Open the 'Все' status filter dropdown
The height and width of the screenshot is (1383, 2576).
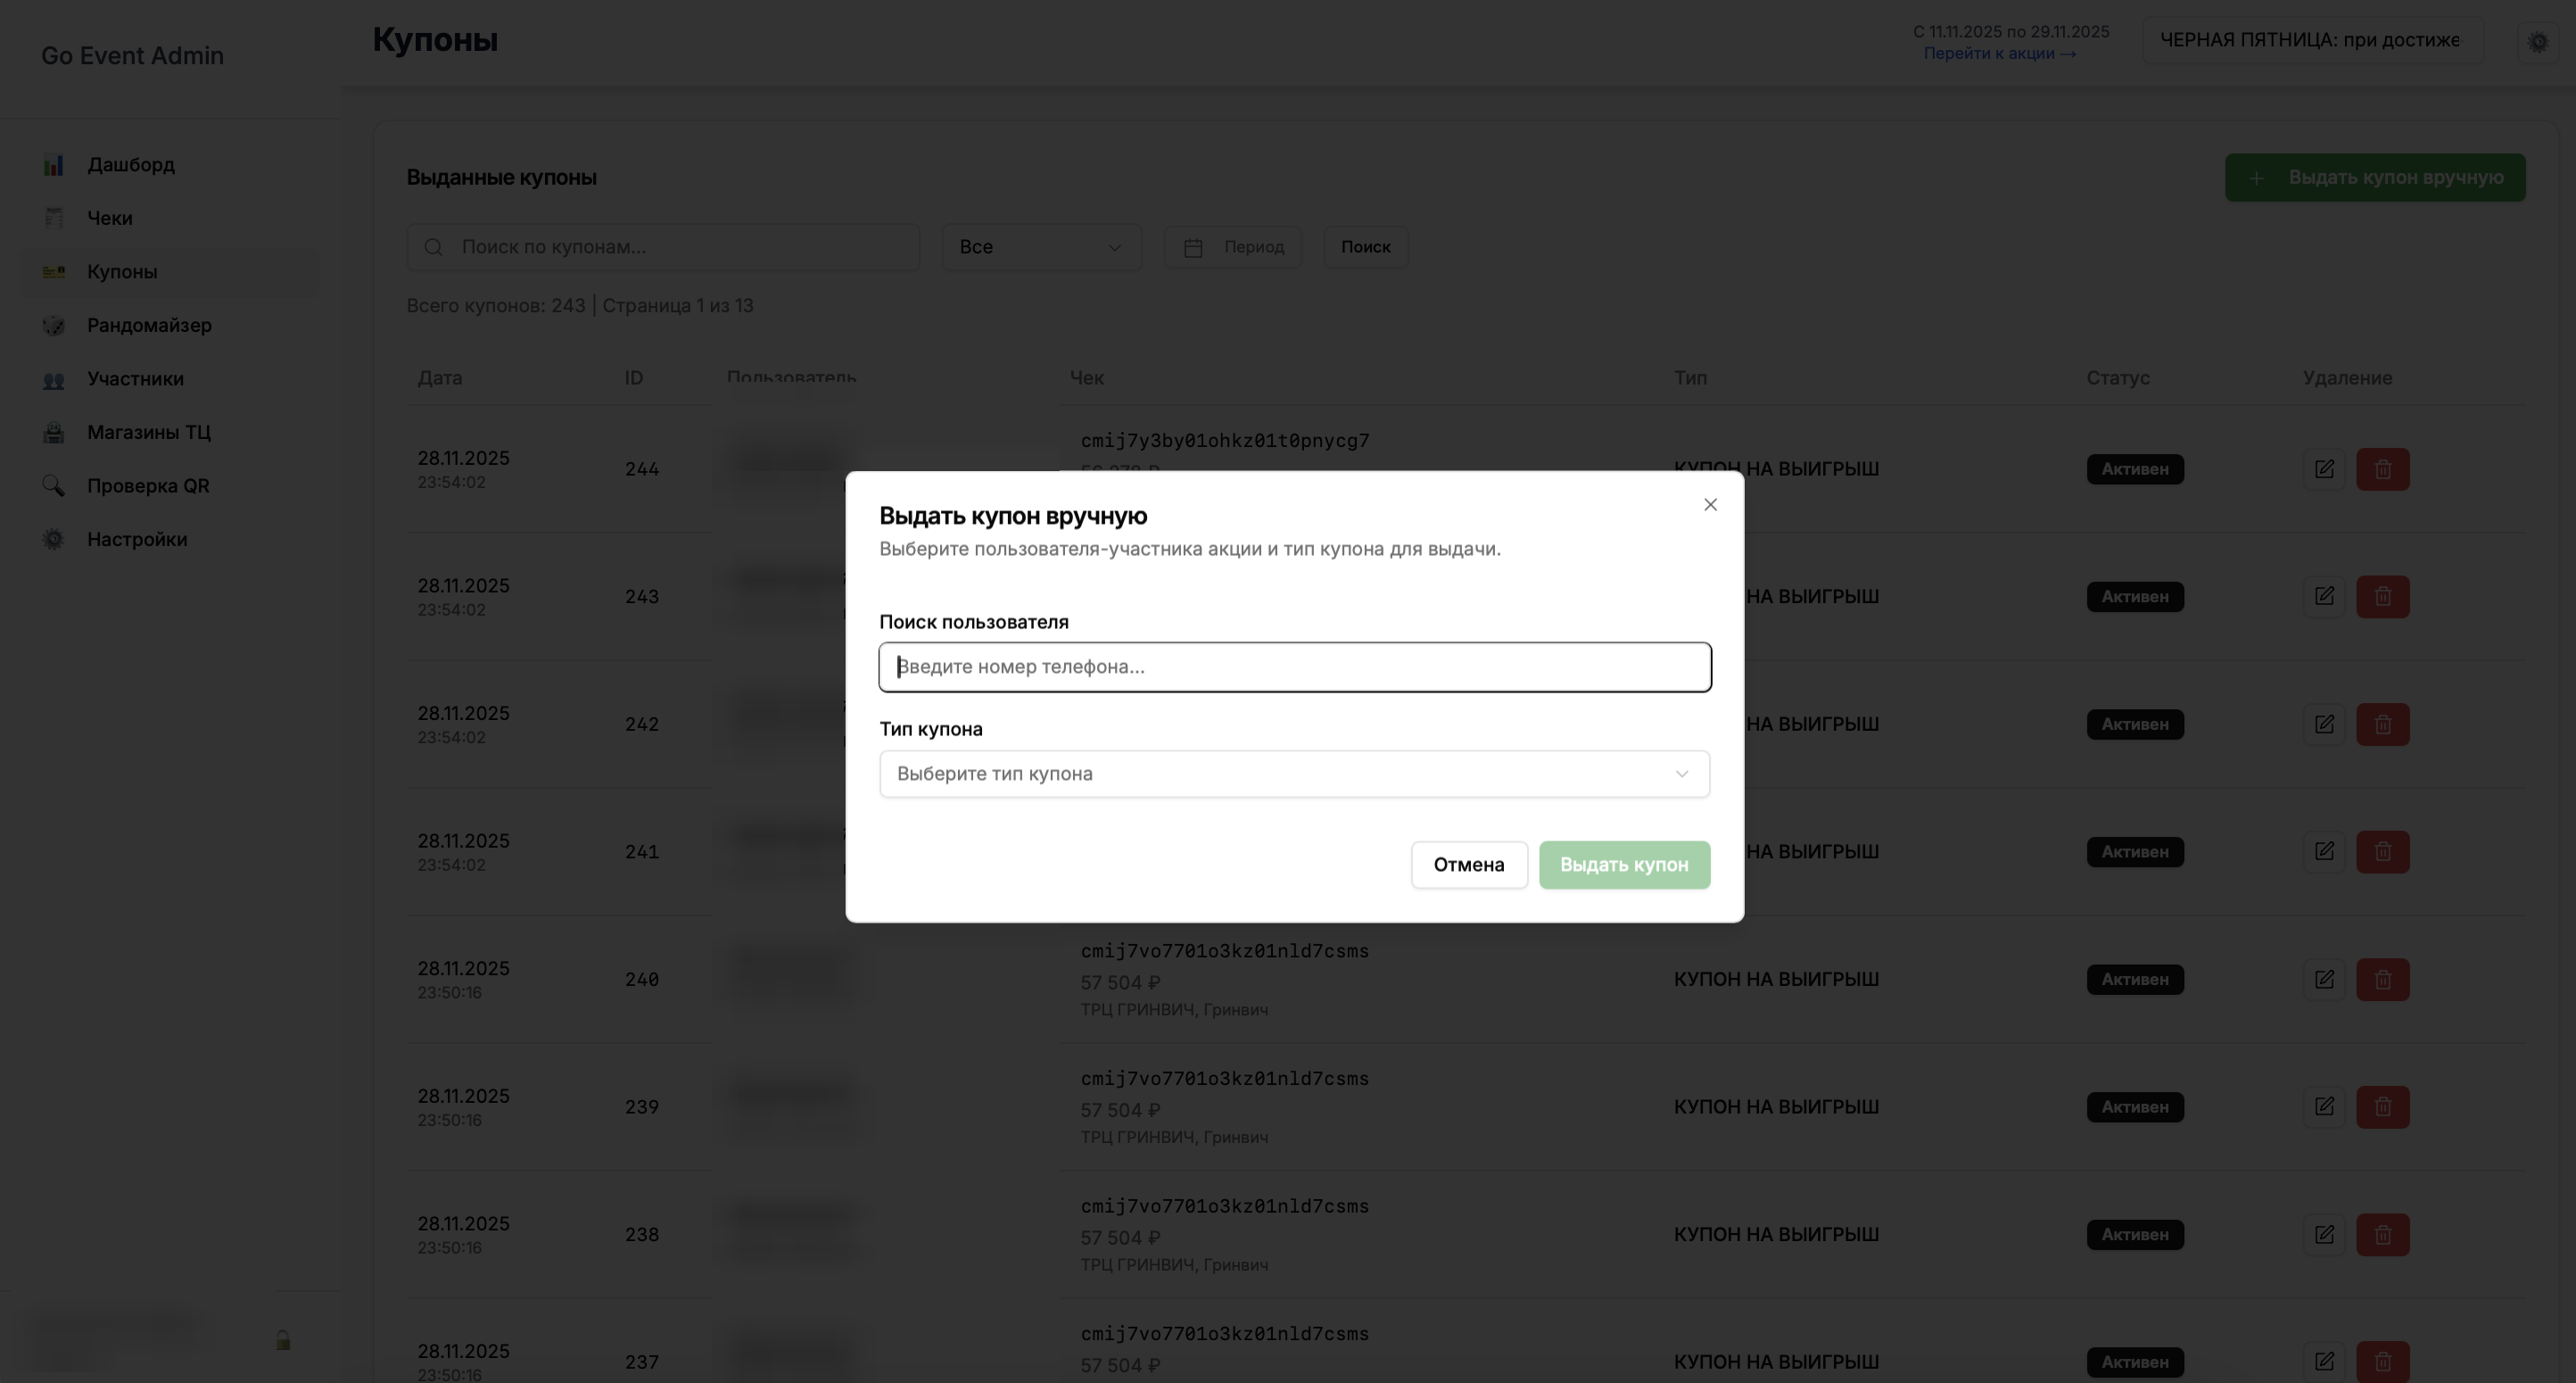click(1041, 247)
